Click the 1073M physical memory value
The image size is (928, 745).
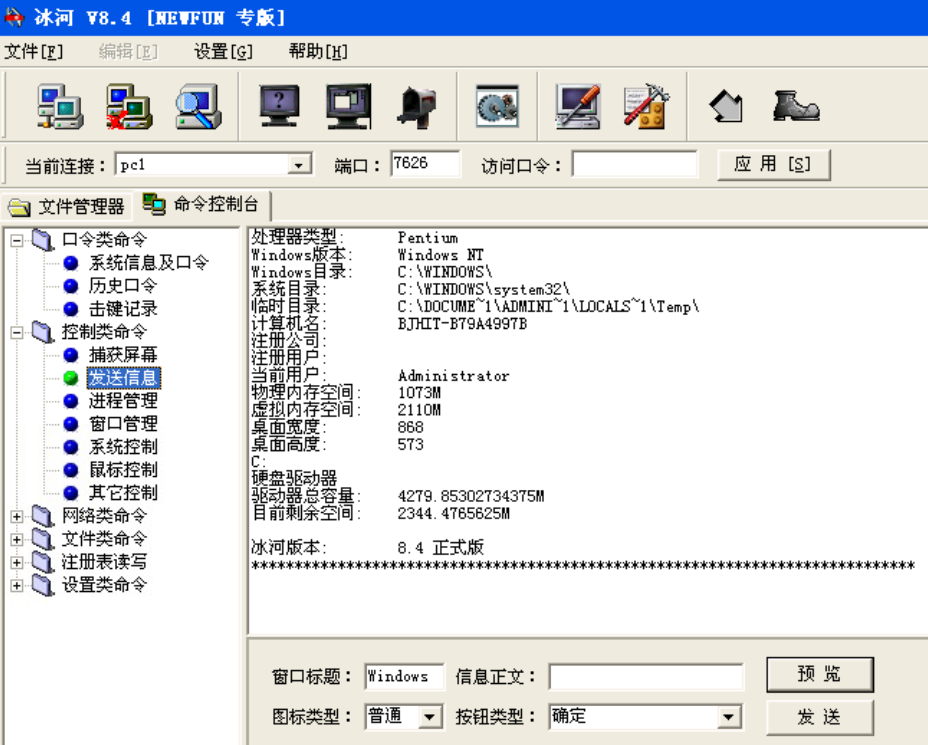coord(420,393)
